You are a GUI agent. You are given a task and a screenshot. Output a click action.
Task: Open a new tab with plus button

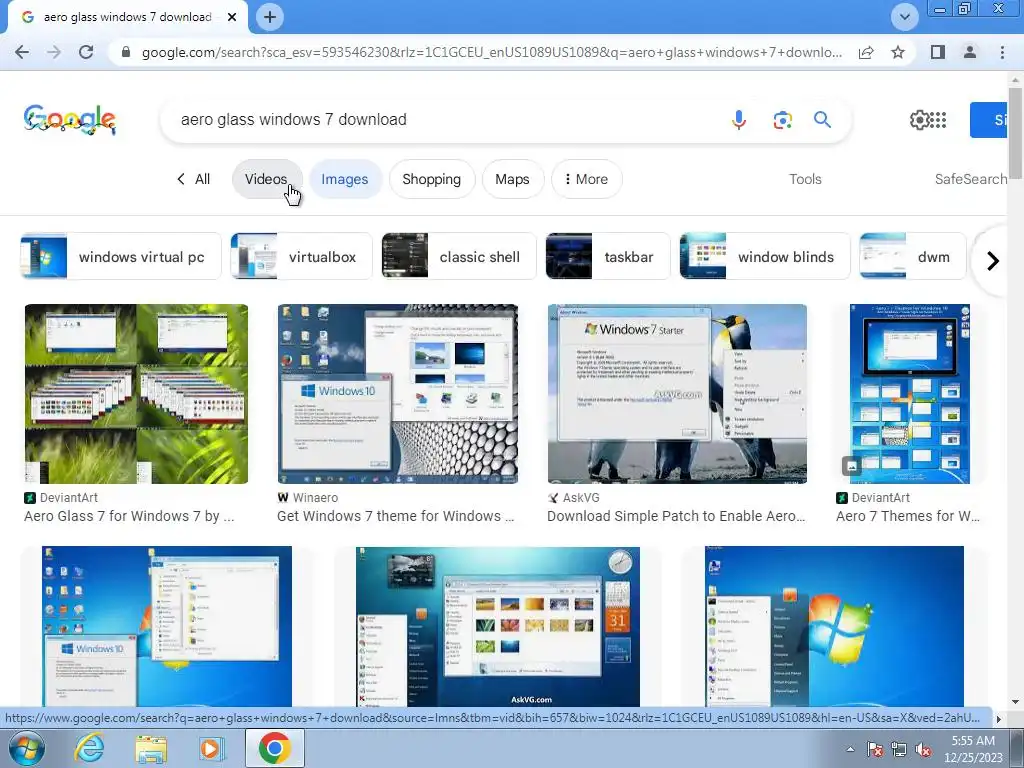point(270,17)
